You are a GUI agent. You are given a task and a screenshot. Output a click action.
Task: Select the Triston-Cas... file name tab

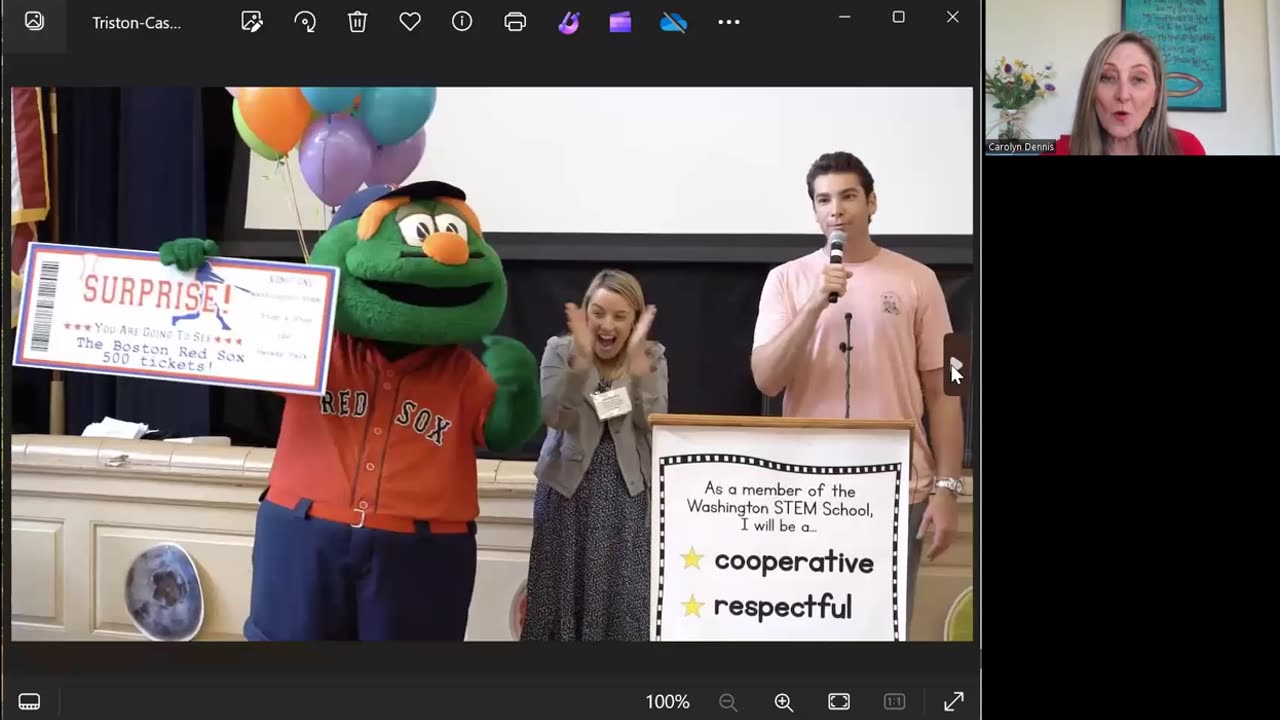[136, 22]
